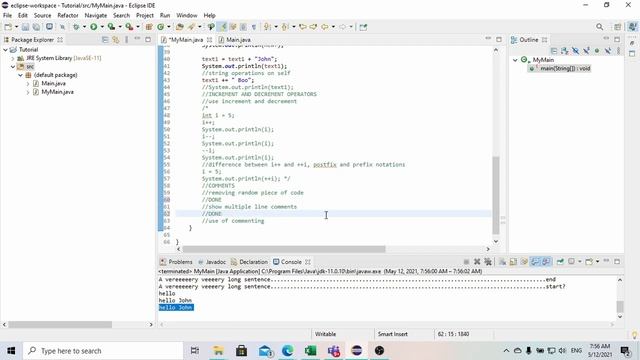This screenshot has width=640, height=360.
Task: Toggle Mark Occurrences highlighted toolbar icon
Action: tap(222, 27)
